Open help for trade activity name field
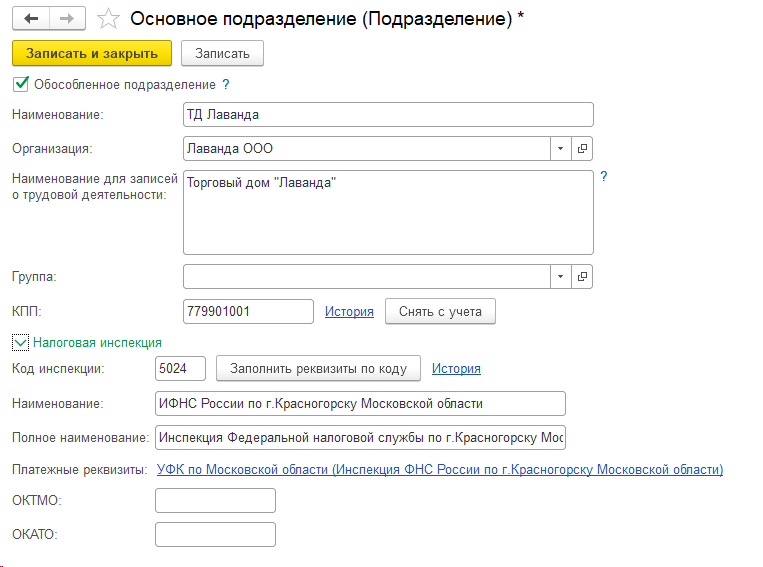Screen dimensions: 763x567 pyautogui.click(x=604, y=176)
